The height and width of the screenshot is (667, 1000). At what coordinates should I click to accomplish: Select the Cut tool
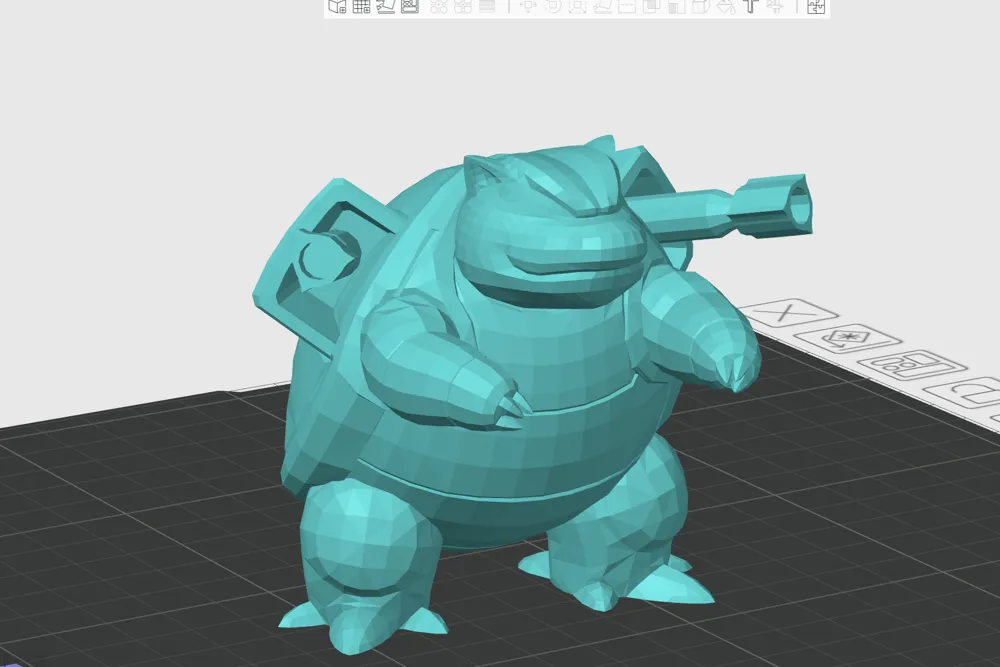(x=627, y=6)
